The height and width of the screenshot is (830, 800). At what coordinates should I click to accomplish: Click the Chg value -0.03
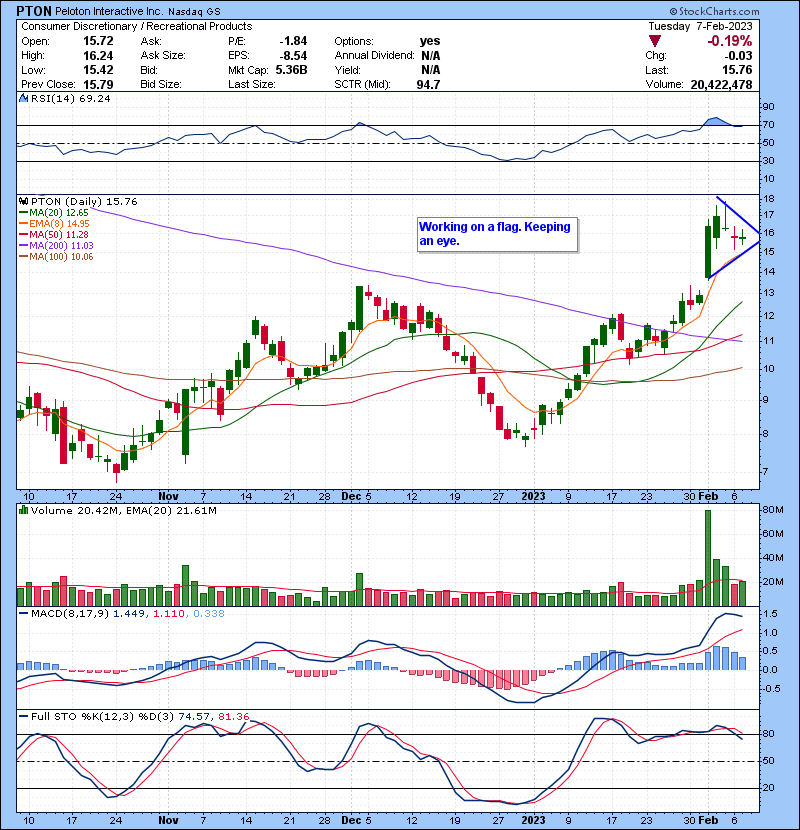pyautogui.click(x=738, y=56)
